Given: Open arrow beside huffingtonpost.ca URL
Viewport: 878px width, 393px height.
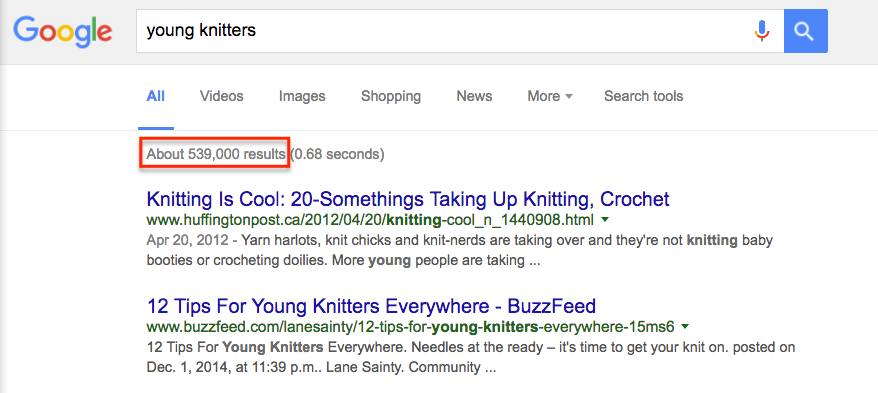Looking at the screenshot, I should pyautogui.click(x=605, y=219).
